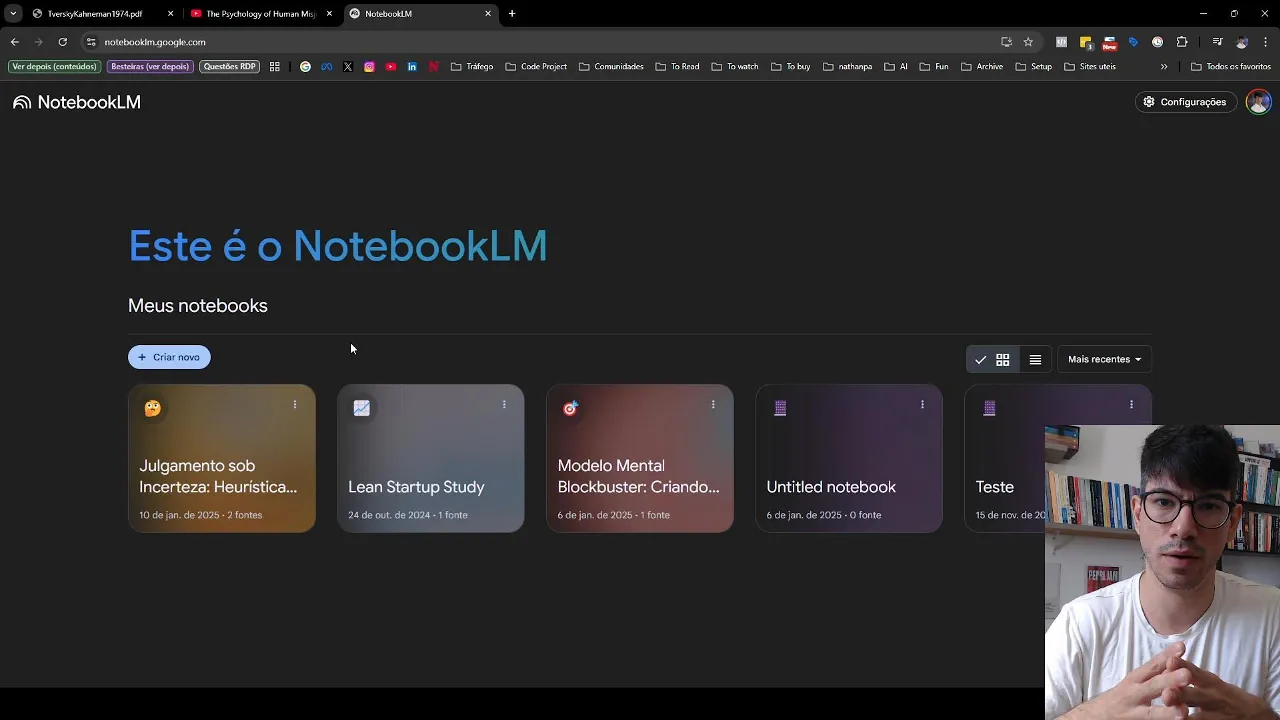The height and width of the screenshot is (720, 1280).
Task: View site information icon in address bar
Action: tap(91, 42)
